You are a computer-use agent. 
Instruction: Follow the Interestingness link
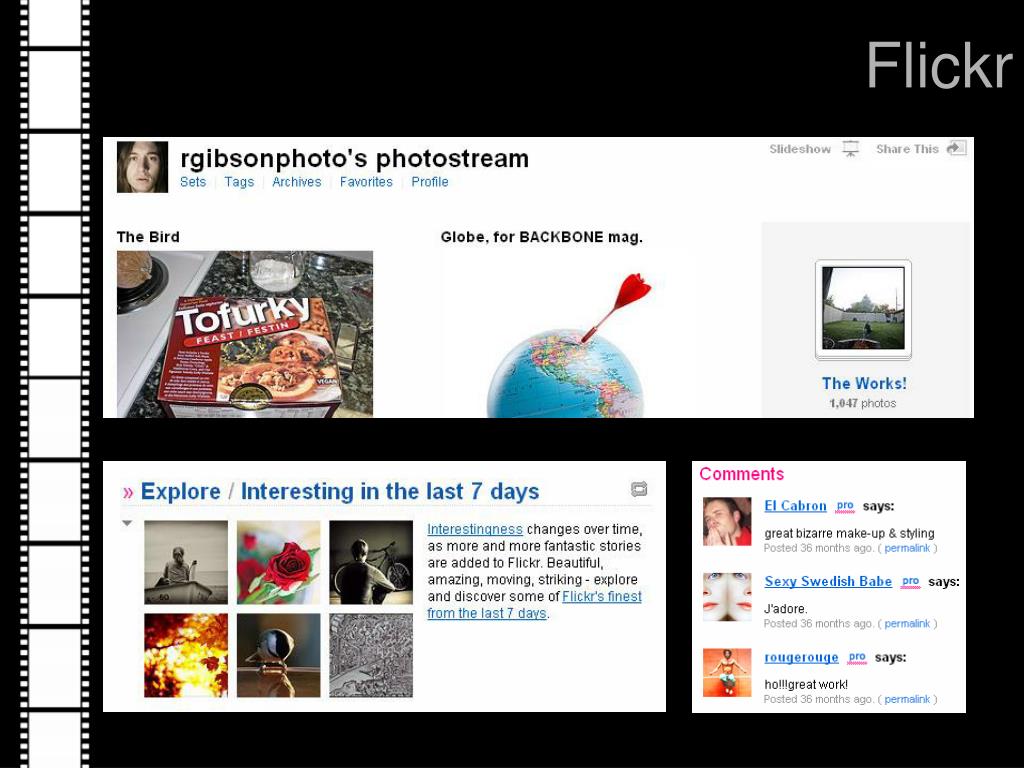[475, 529]
